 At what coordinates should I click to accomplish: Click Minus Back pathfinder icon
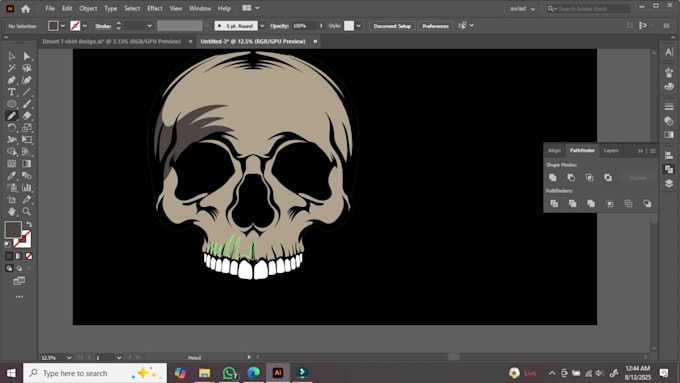647,203
